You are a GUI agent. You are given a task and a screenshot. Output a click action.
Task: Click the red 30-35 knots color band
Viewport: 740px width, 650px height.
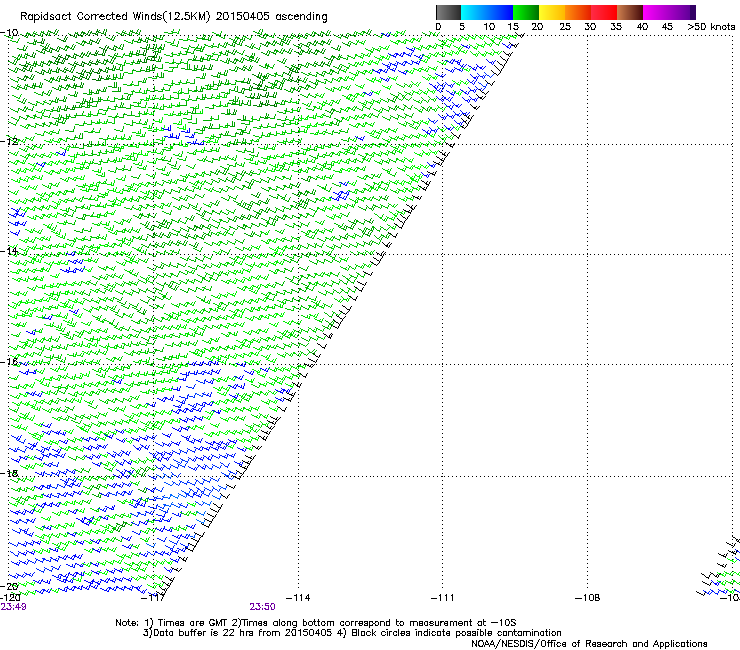(604, 12)
